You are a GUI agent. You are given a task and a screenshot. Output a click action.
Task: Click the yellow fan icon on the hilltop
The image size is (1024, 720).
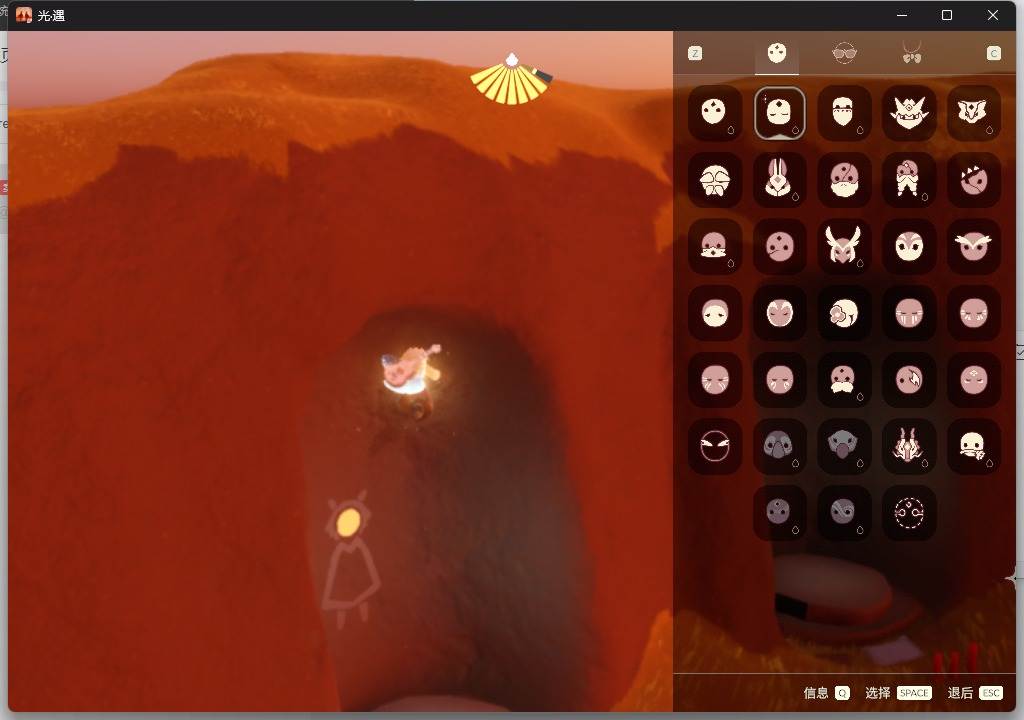click(x=511, y=80)
